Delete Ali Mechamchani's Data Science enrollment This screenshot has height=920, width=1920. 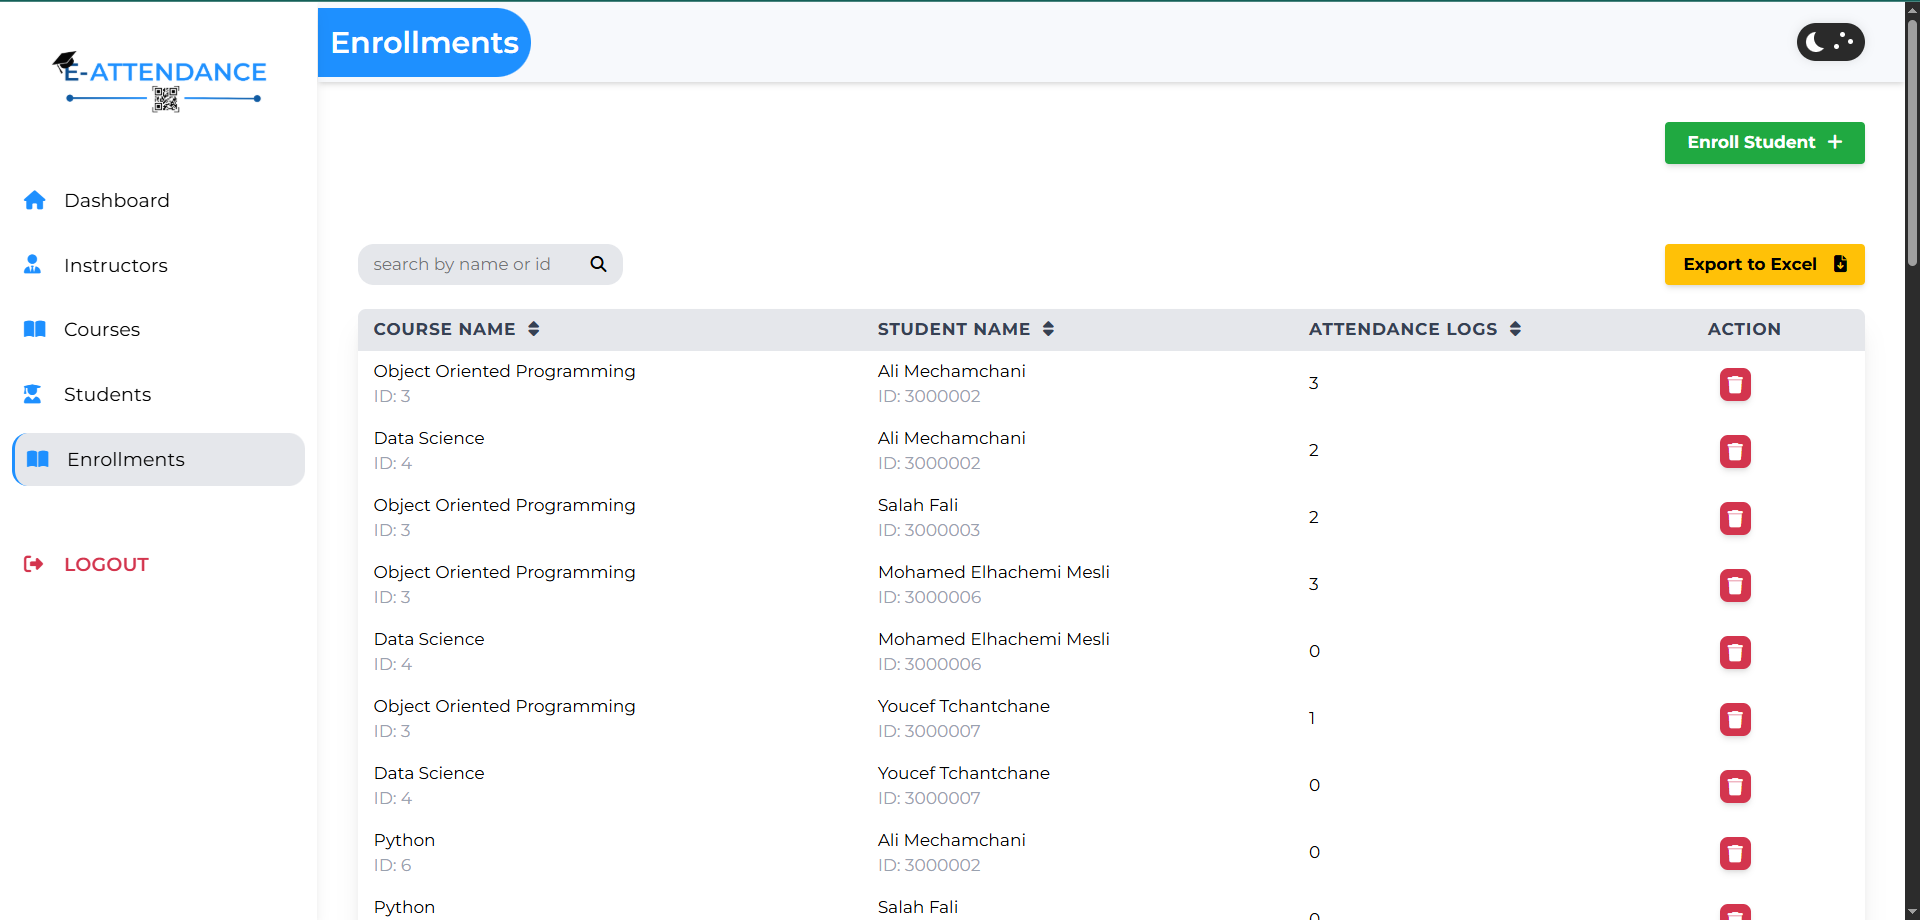pyautogui.click(x=1735, y=452)
